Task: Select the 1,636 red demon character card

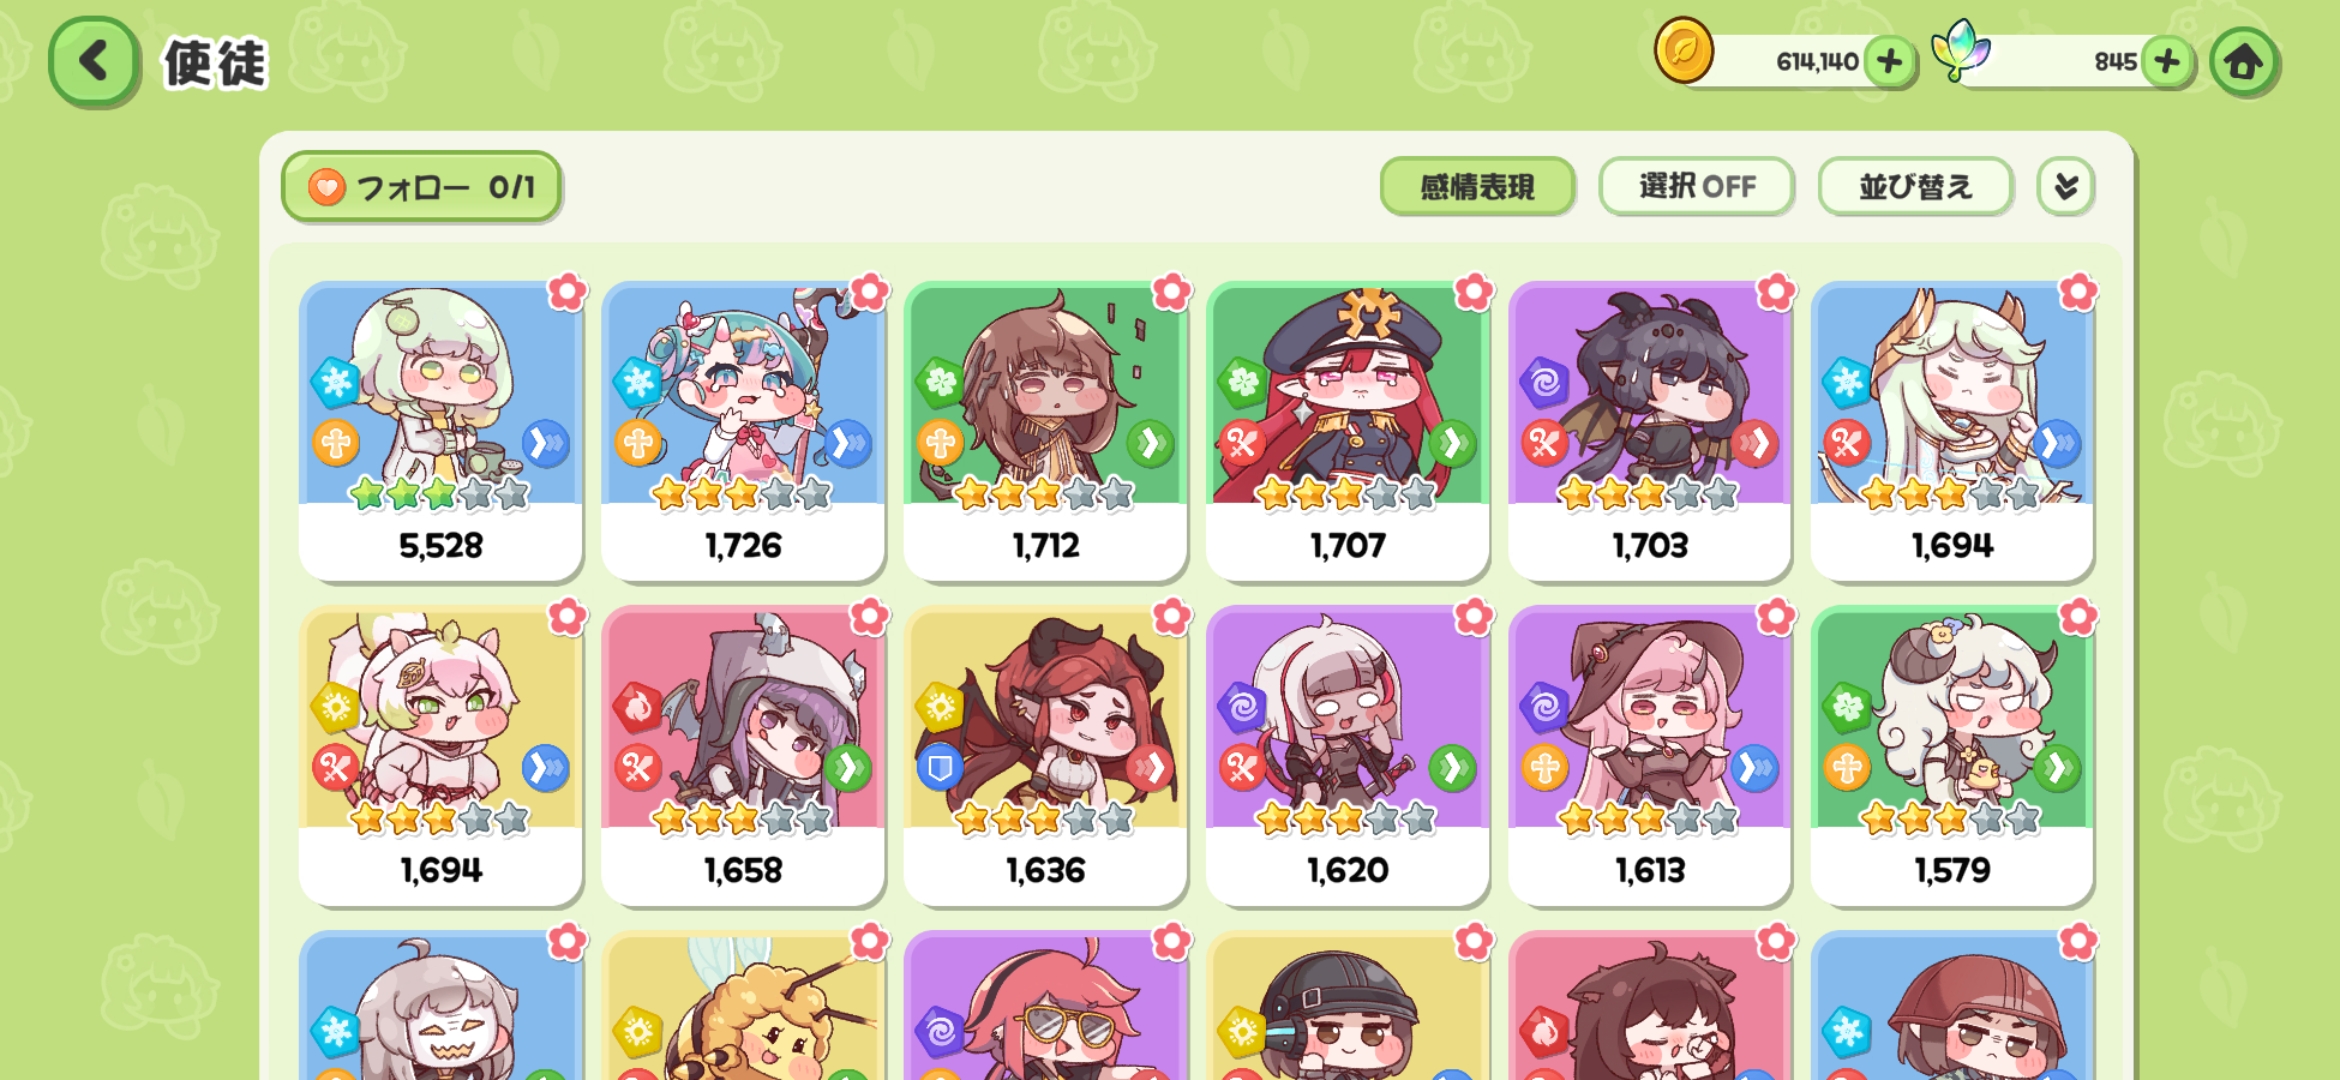Action: click(1045, 756)
